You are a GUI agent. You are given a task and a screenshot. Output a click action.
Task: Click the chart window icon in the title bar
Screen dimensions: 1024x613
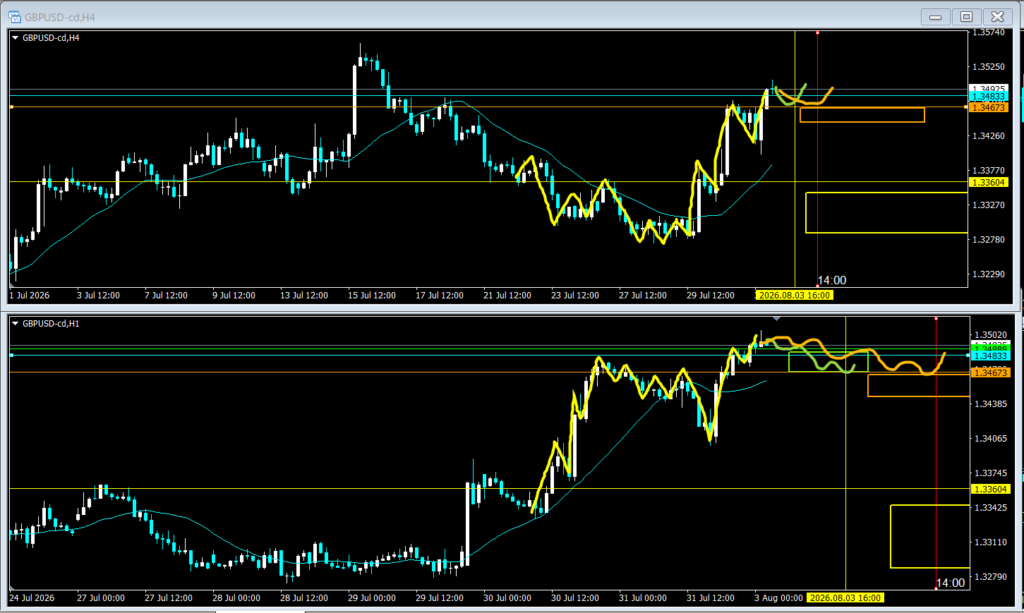point(14,17)
